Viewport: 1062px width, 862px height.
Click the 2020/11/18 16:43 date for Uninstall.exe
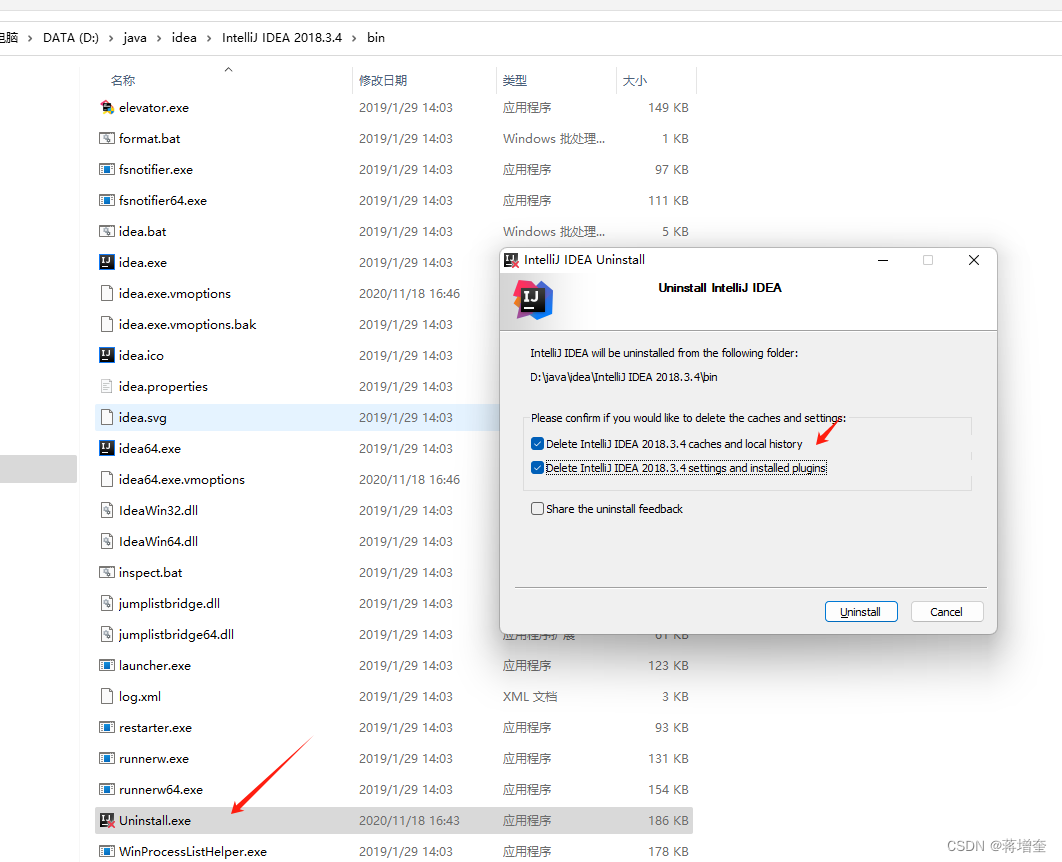pos(409,821)
